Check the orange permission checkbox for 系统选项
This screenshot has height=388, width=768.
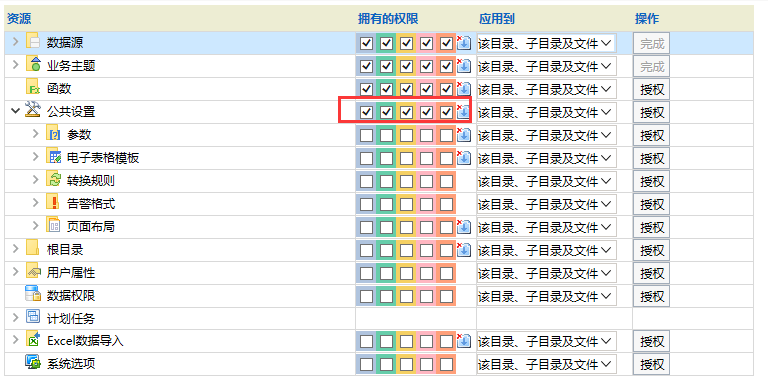click(446, 364)
